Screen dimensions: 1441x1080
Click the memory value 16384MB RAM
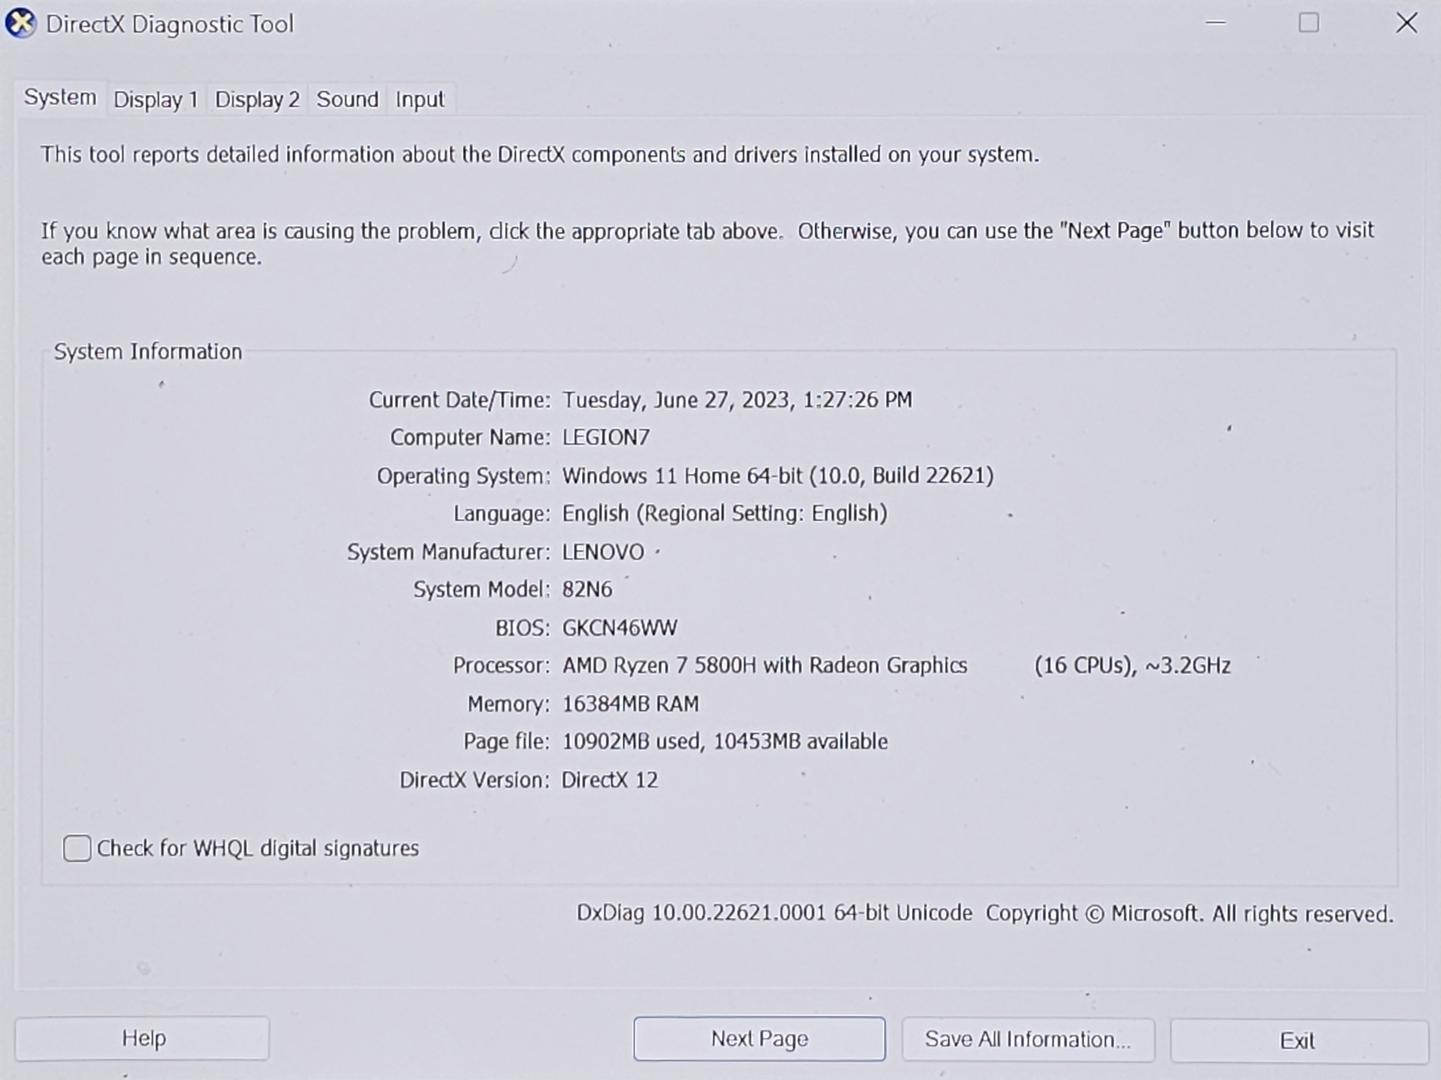[x=631, y=704]
